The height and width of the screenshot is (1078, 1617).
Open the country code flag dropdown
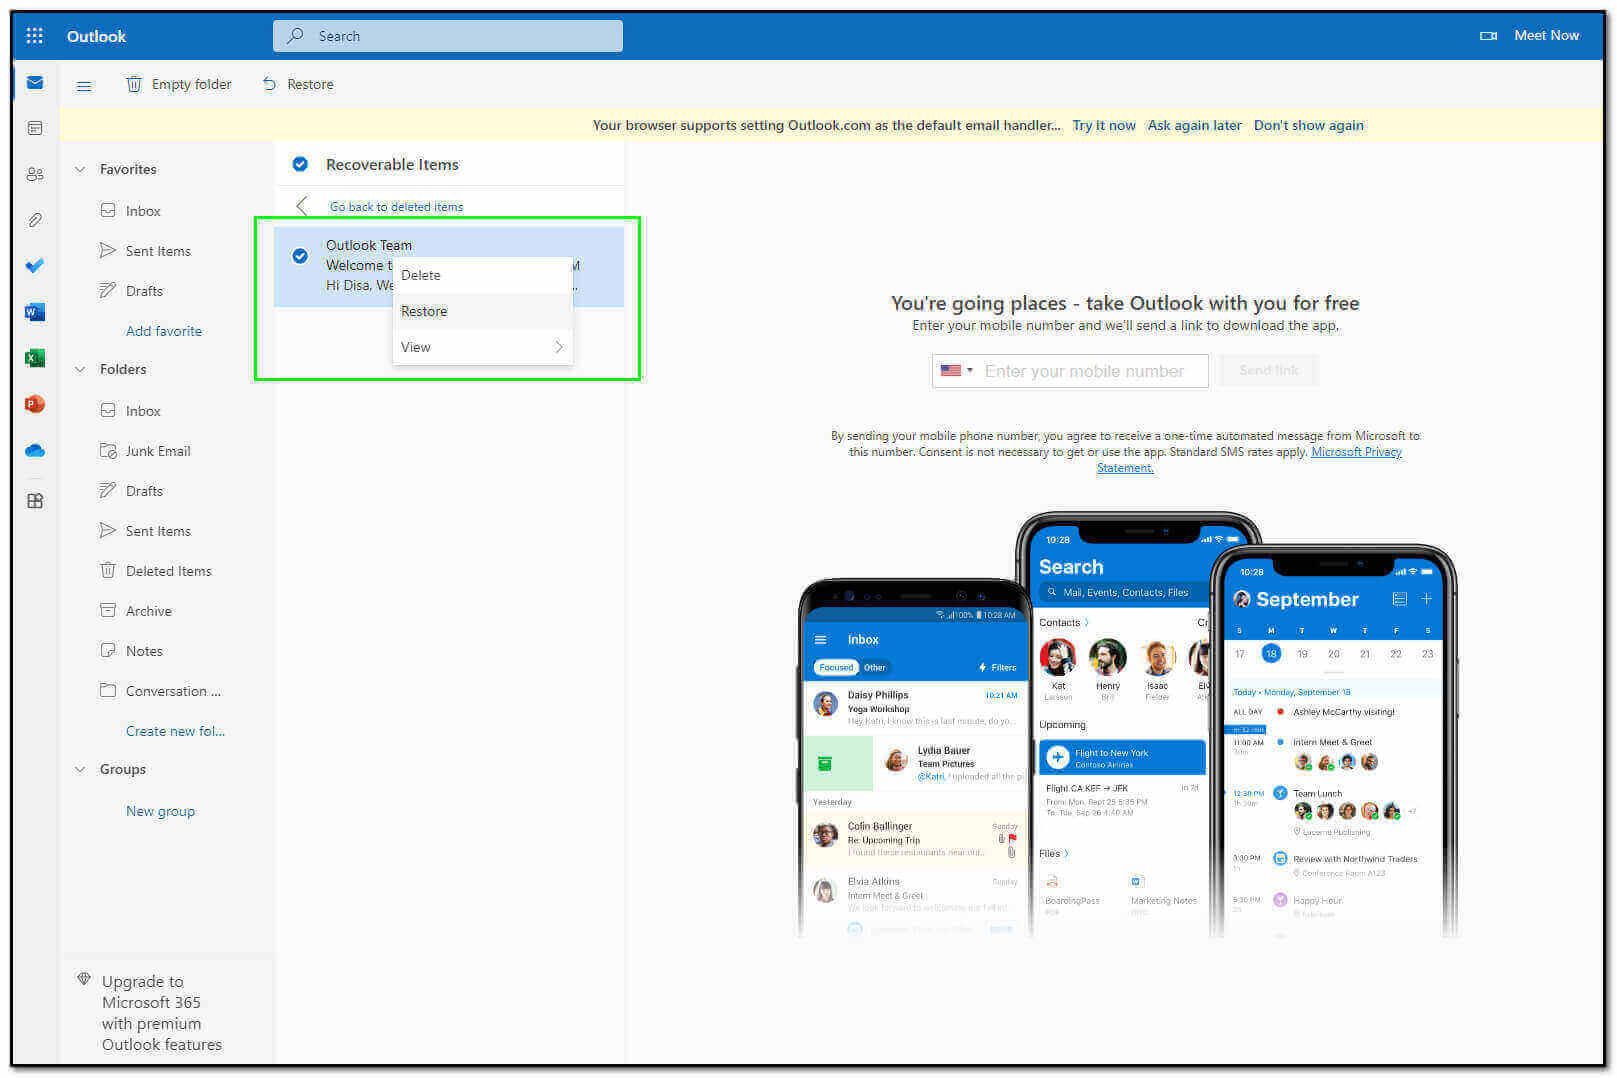point(956,371)
